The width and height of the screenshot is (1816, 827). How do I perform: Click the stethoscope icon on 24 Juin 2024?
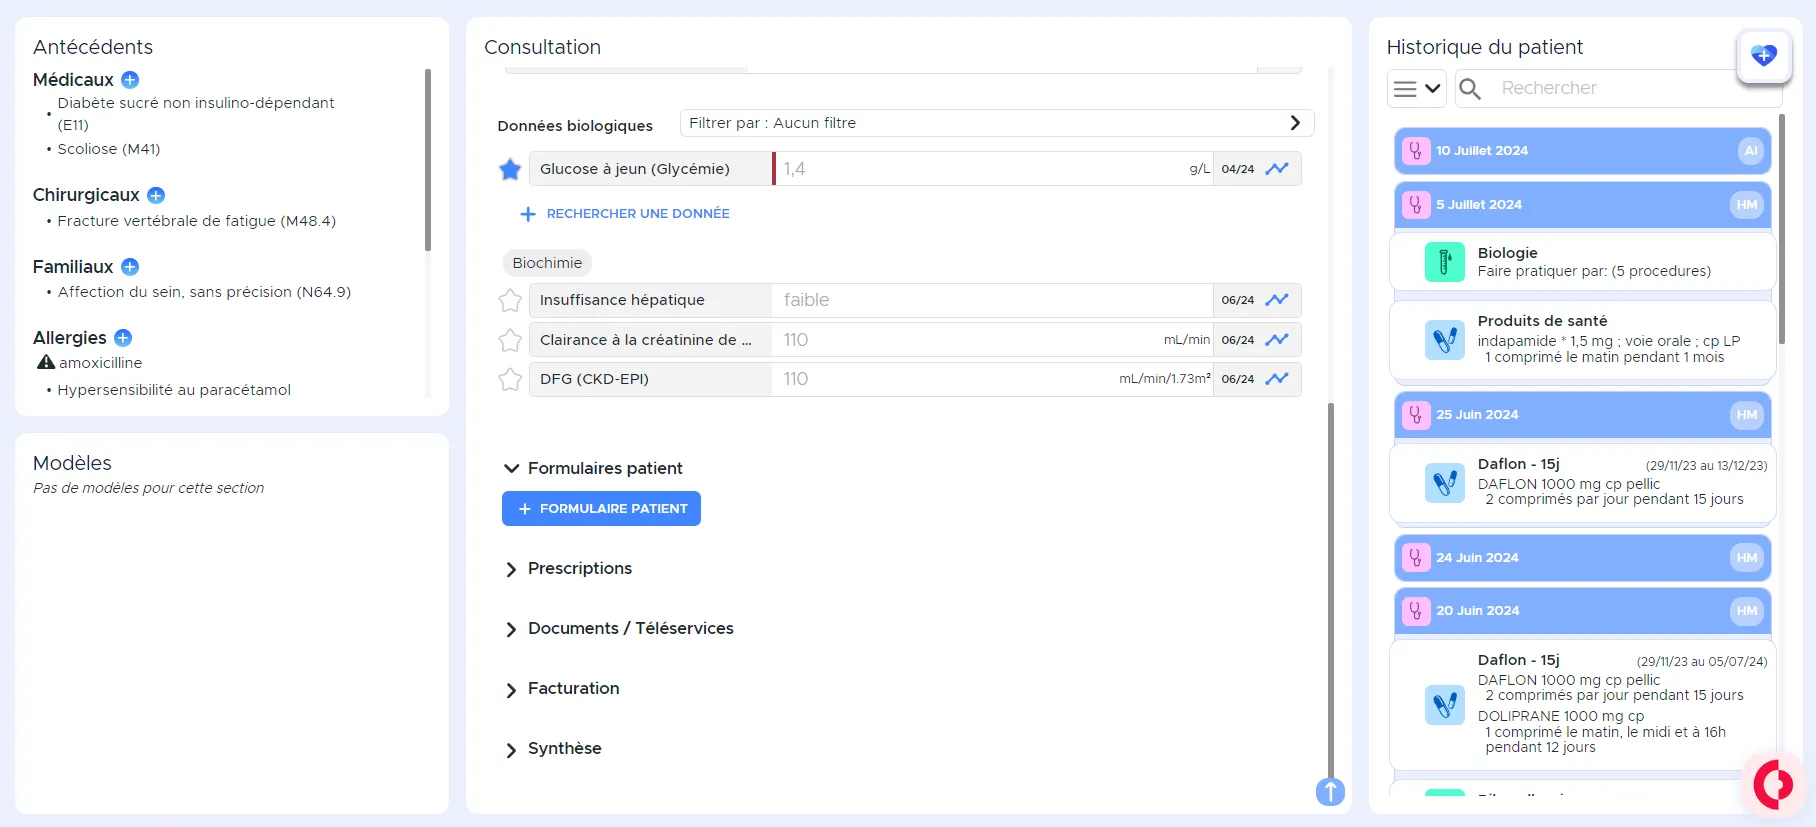point(1416,558)
